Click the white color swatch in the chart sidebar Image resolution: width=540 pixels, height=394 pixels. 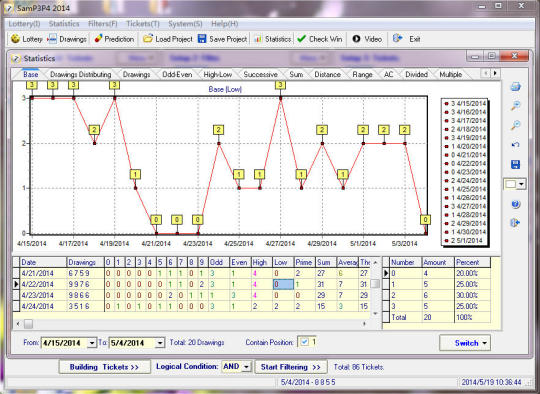point(511,184)
